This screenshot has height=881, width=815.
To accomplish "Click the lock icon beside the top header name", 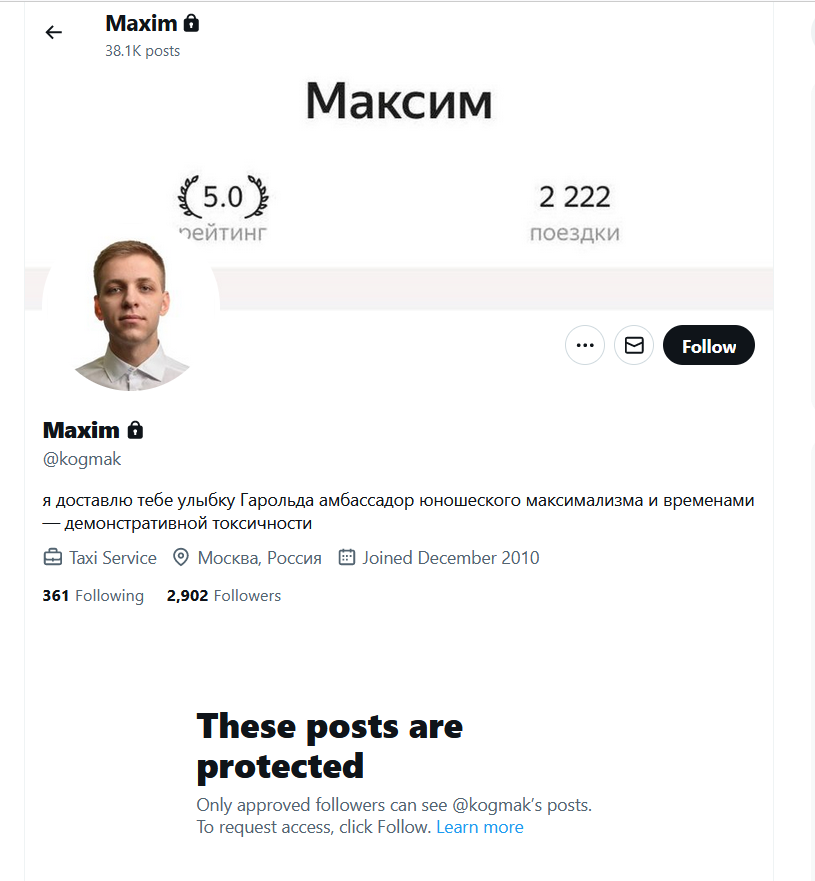I will (x=192, y=23).
